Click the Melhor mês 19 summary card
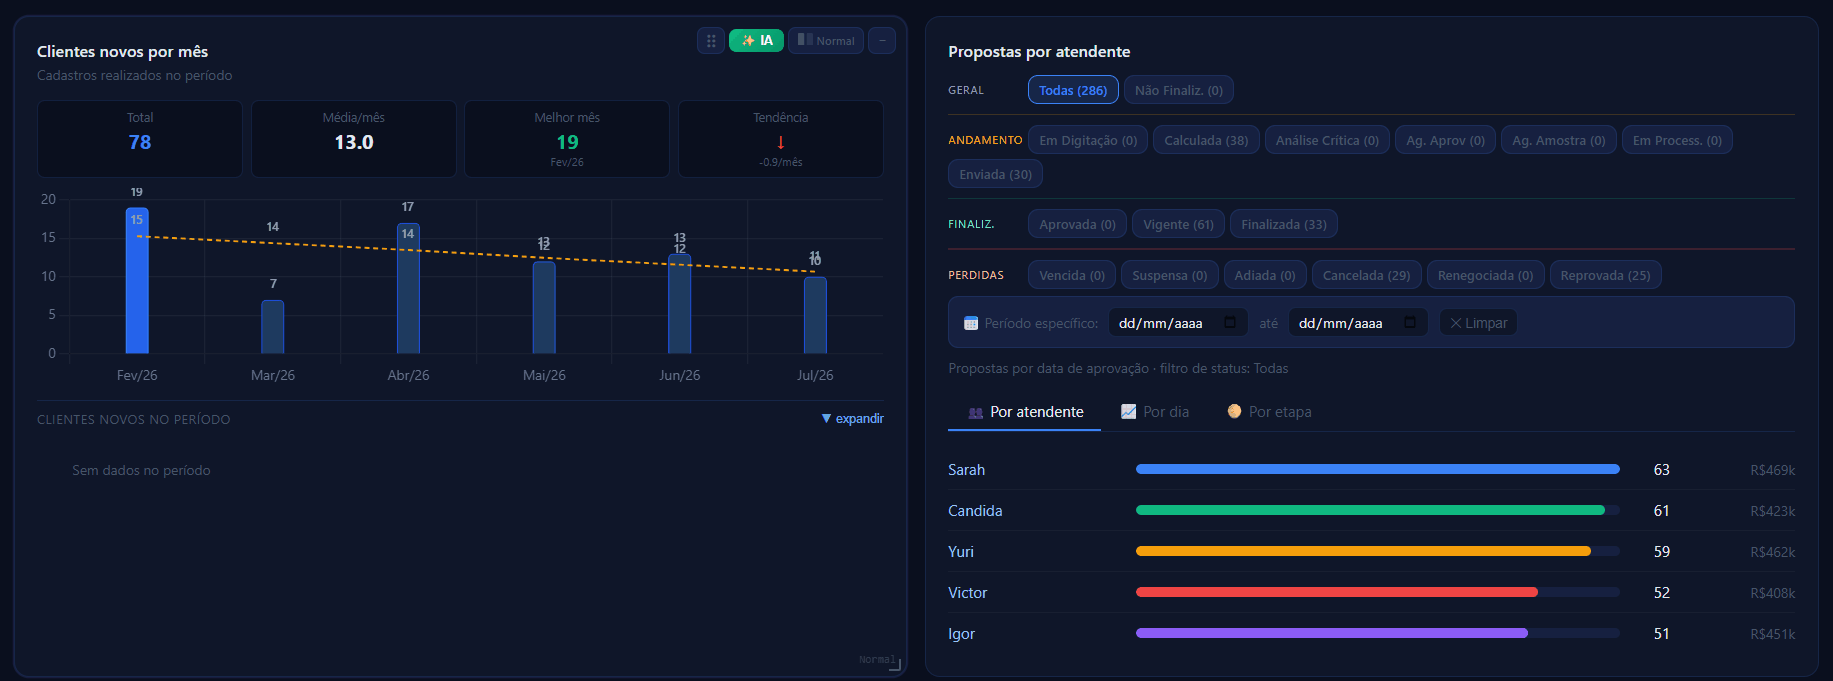 [x=567, y=139]
